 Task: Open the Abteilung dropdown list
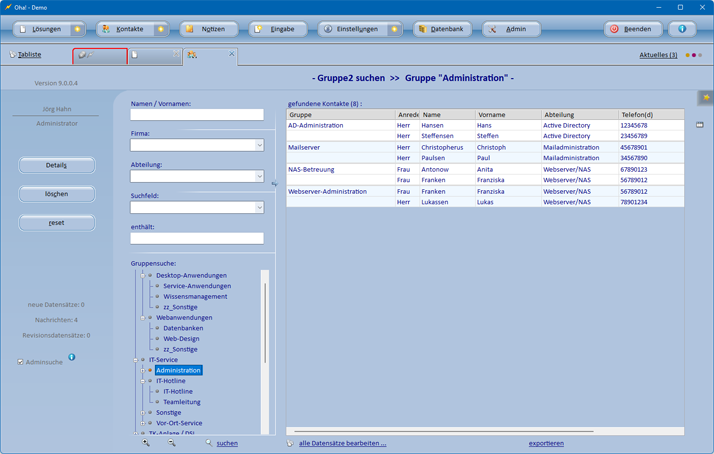259,176
